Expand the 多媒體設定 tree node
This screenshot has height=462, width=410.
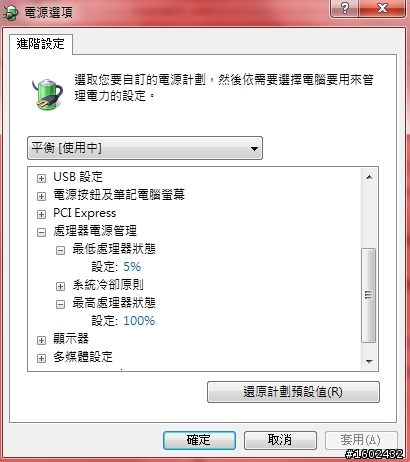pos(41,358)
